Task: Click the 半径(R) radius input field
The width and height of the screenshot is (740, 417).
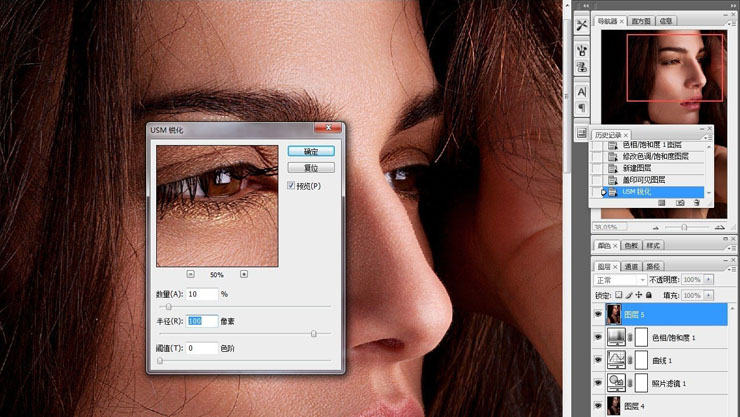Action: [202, 321]
